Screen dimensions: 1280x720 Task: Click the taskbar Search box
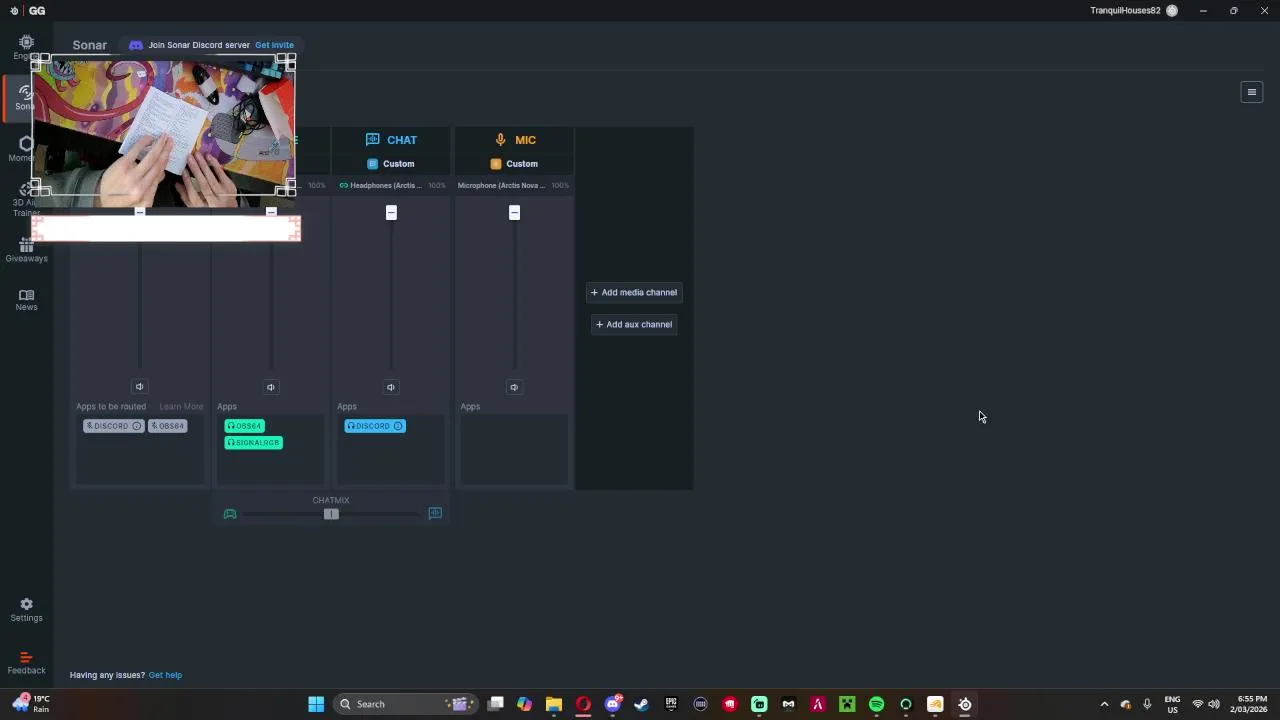point(405,704)
